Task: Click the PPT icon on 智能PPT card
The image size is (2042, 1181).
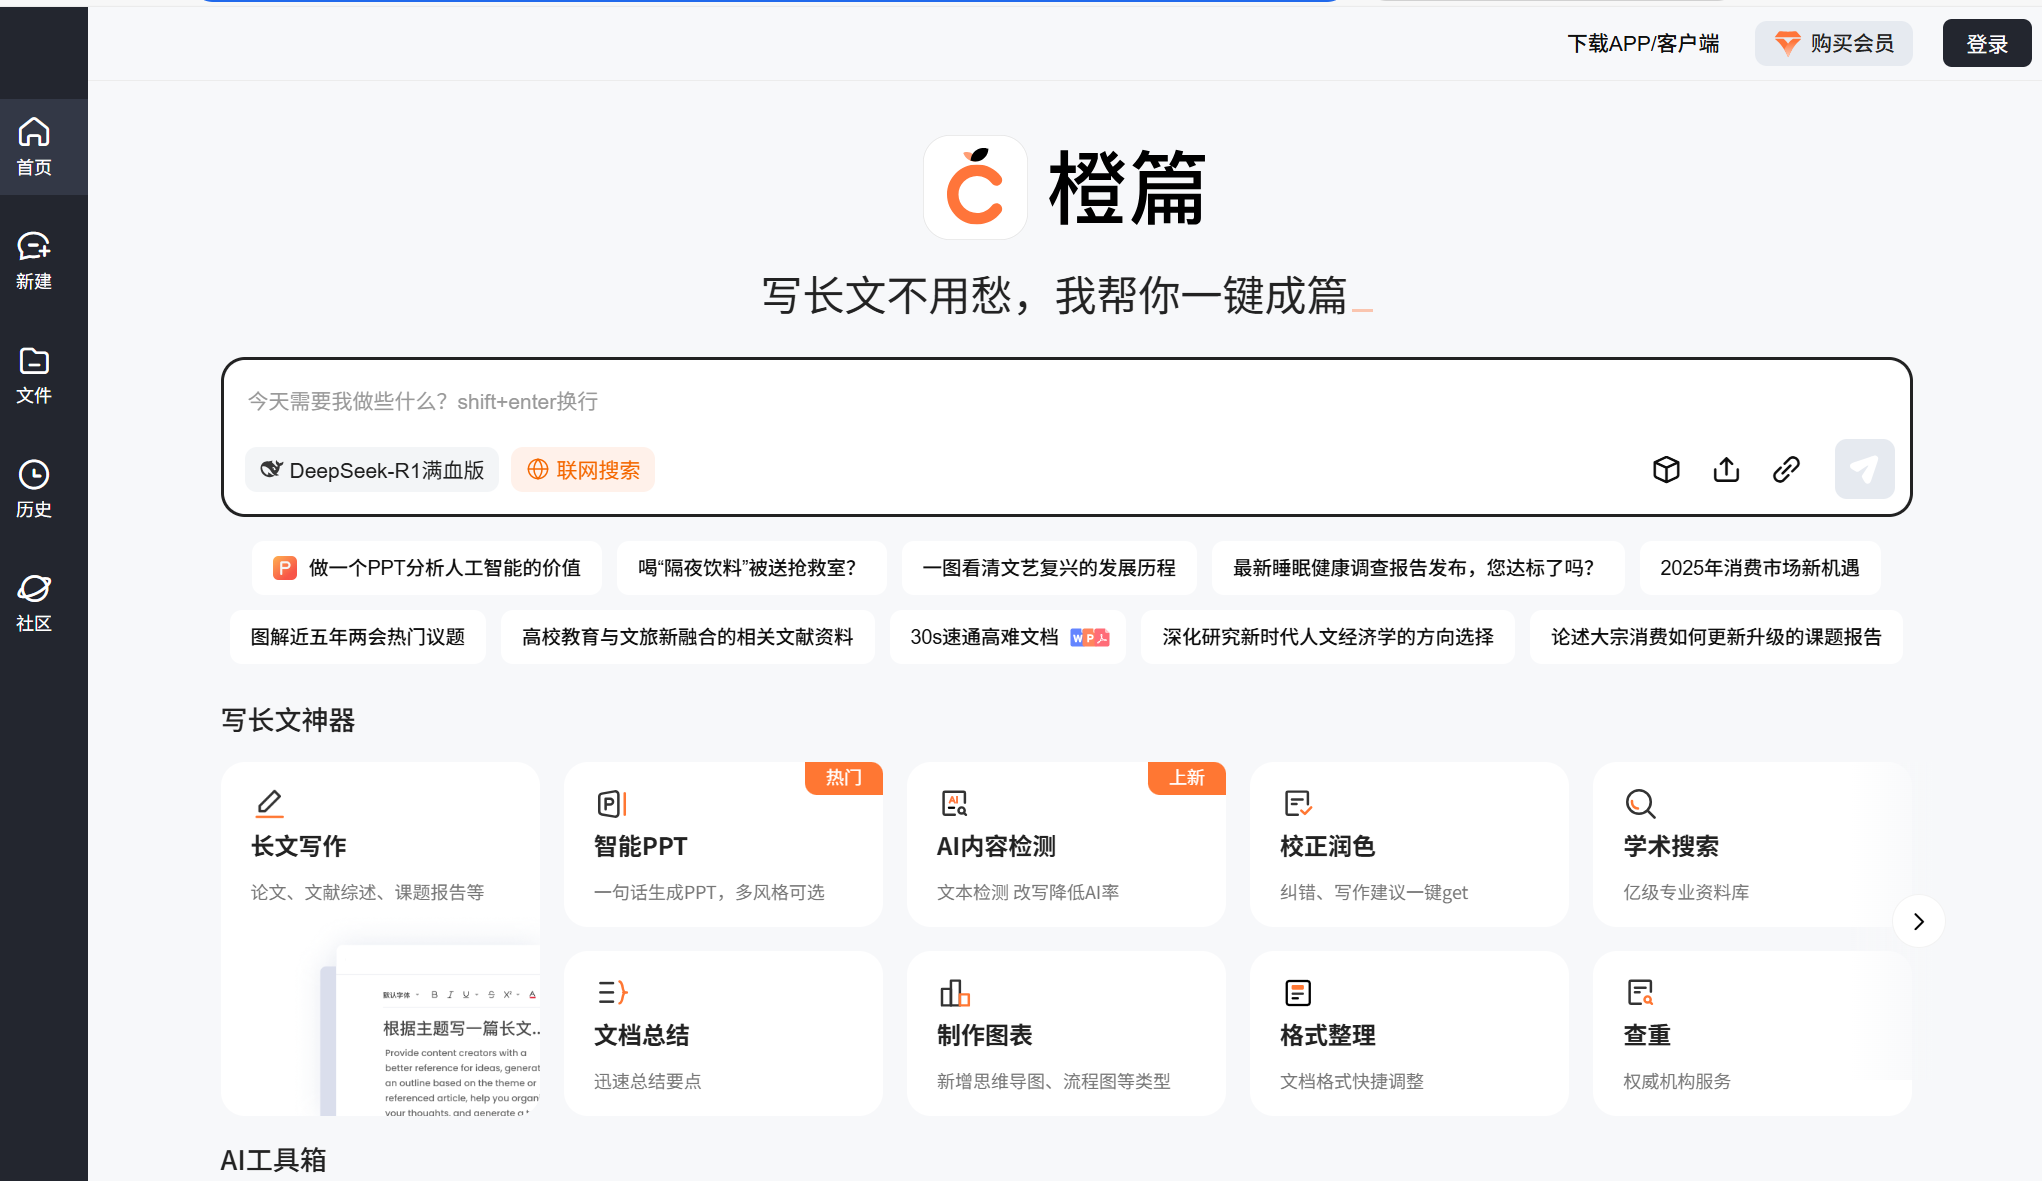Action: 611,803
